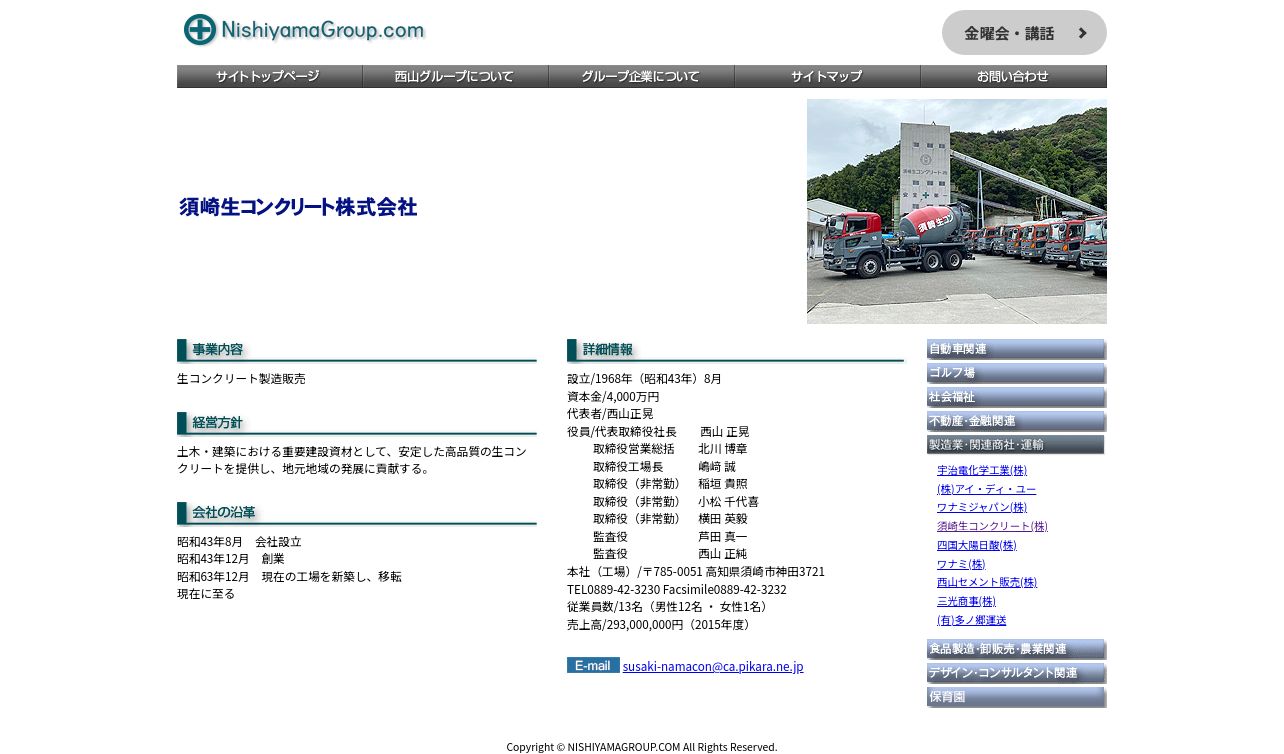This screenshot has width=1284, height=754.
Task: Open the 金曜会・講話 button
Action: [1024, 33]
